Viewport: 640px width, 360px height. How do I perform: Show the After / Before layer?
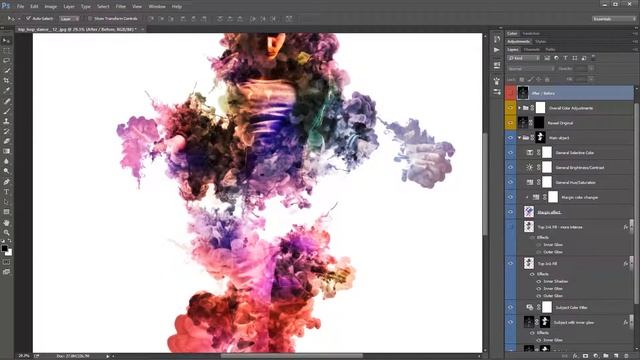tap(510, 93)
